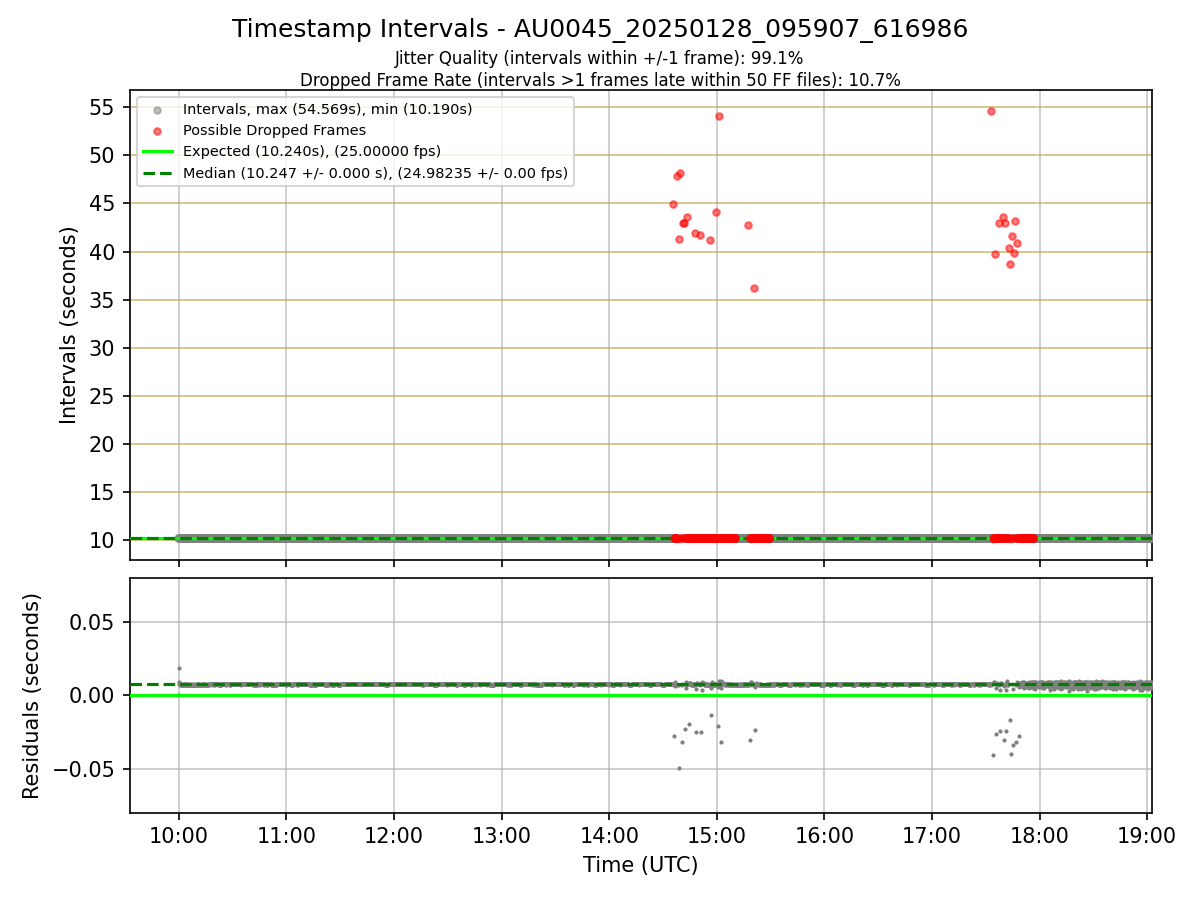Click the dashed green line sample in the legend
Screen dimensions: 1200x900
(x=156, y=173)
